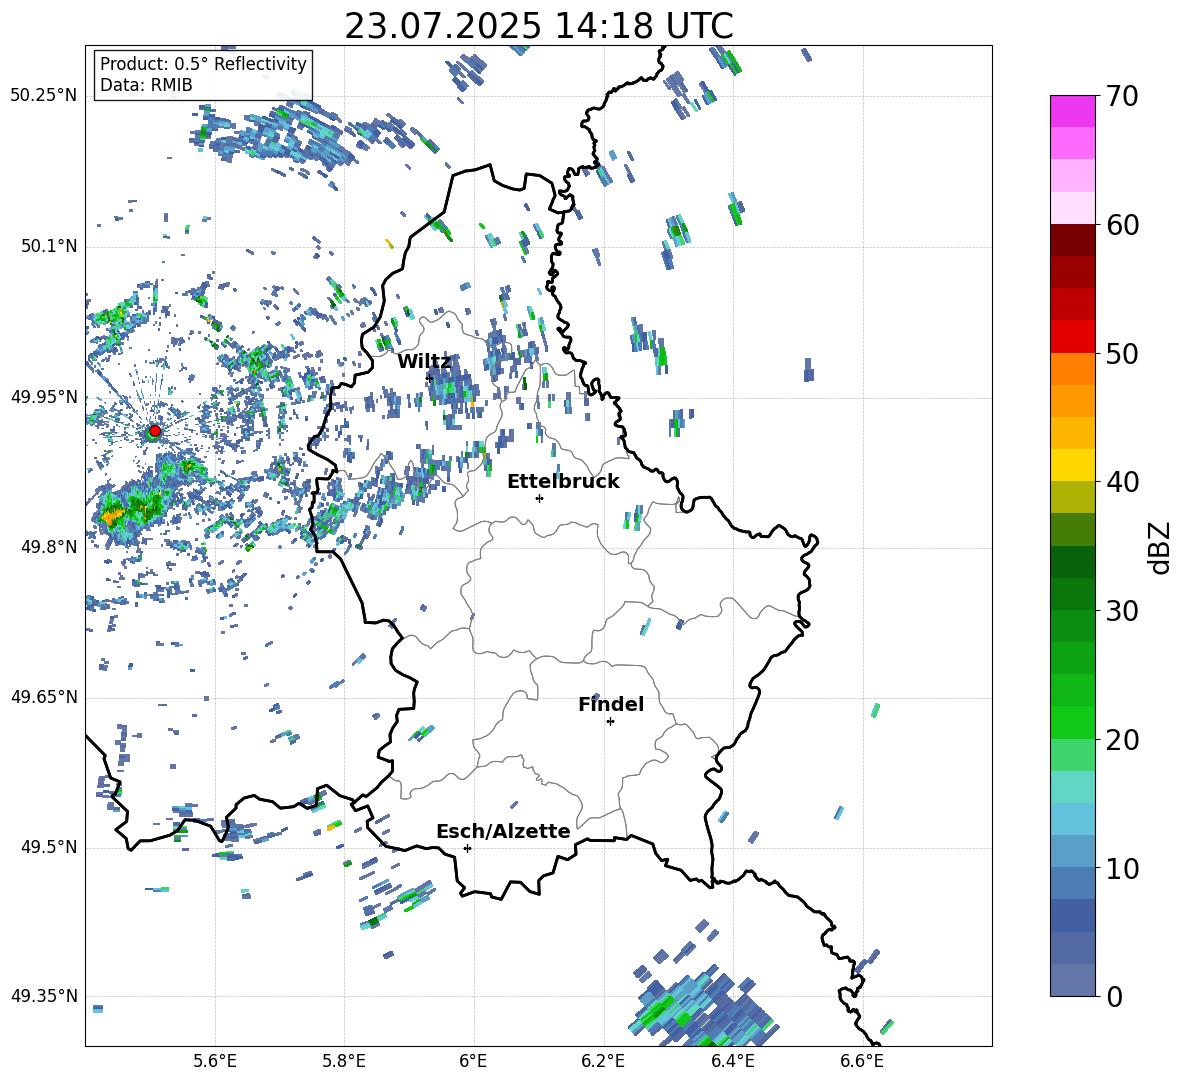Click the 50.1°N latitude label

click(48, 247)
